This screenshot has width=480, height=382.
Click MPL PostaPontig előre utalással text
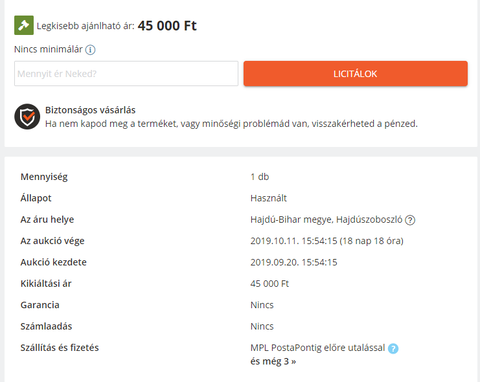click(x=318, y=348)
